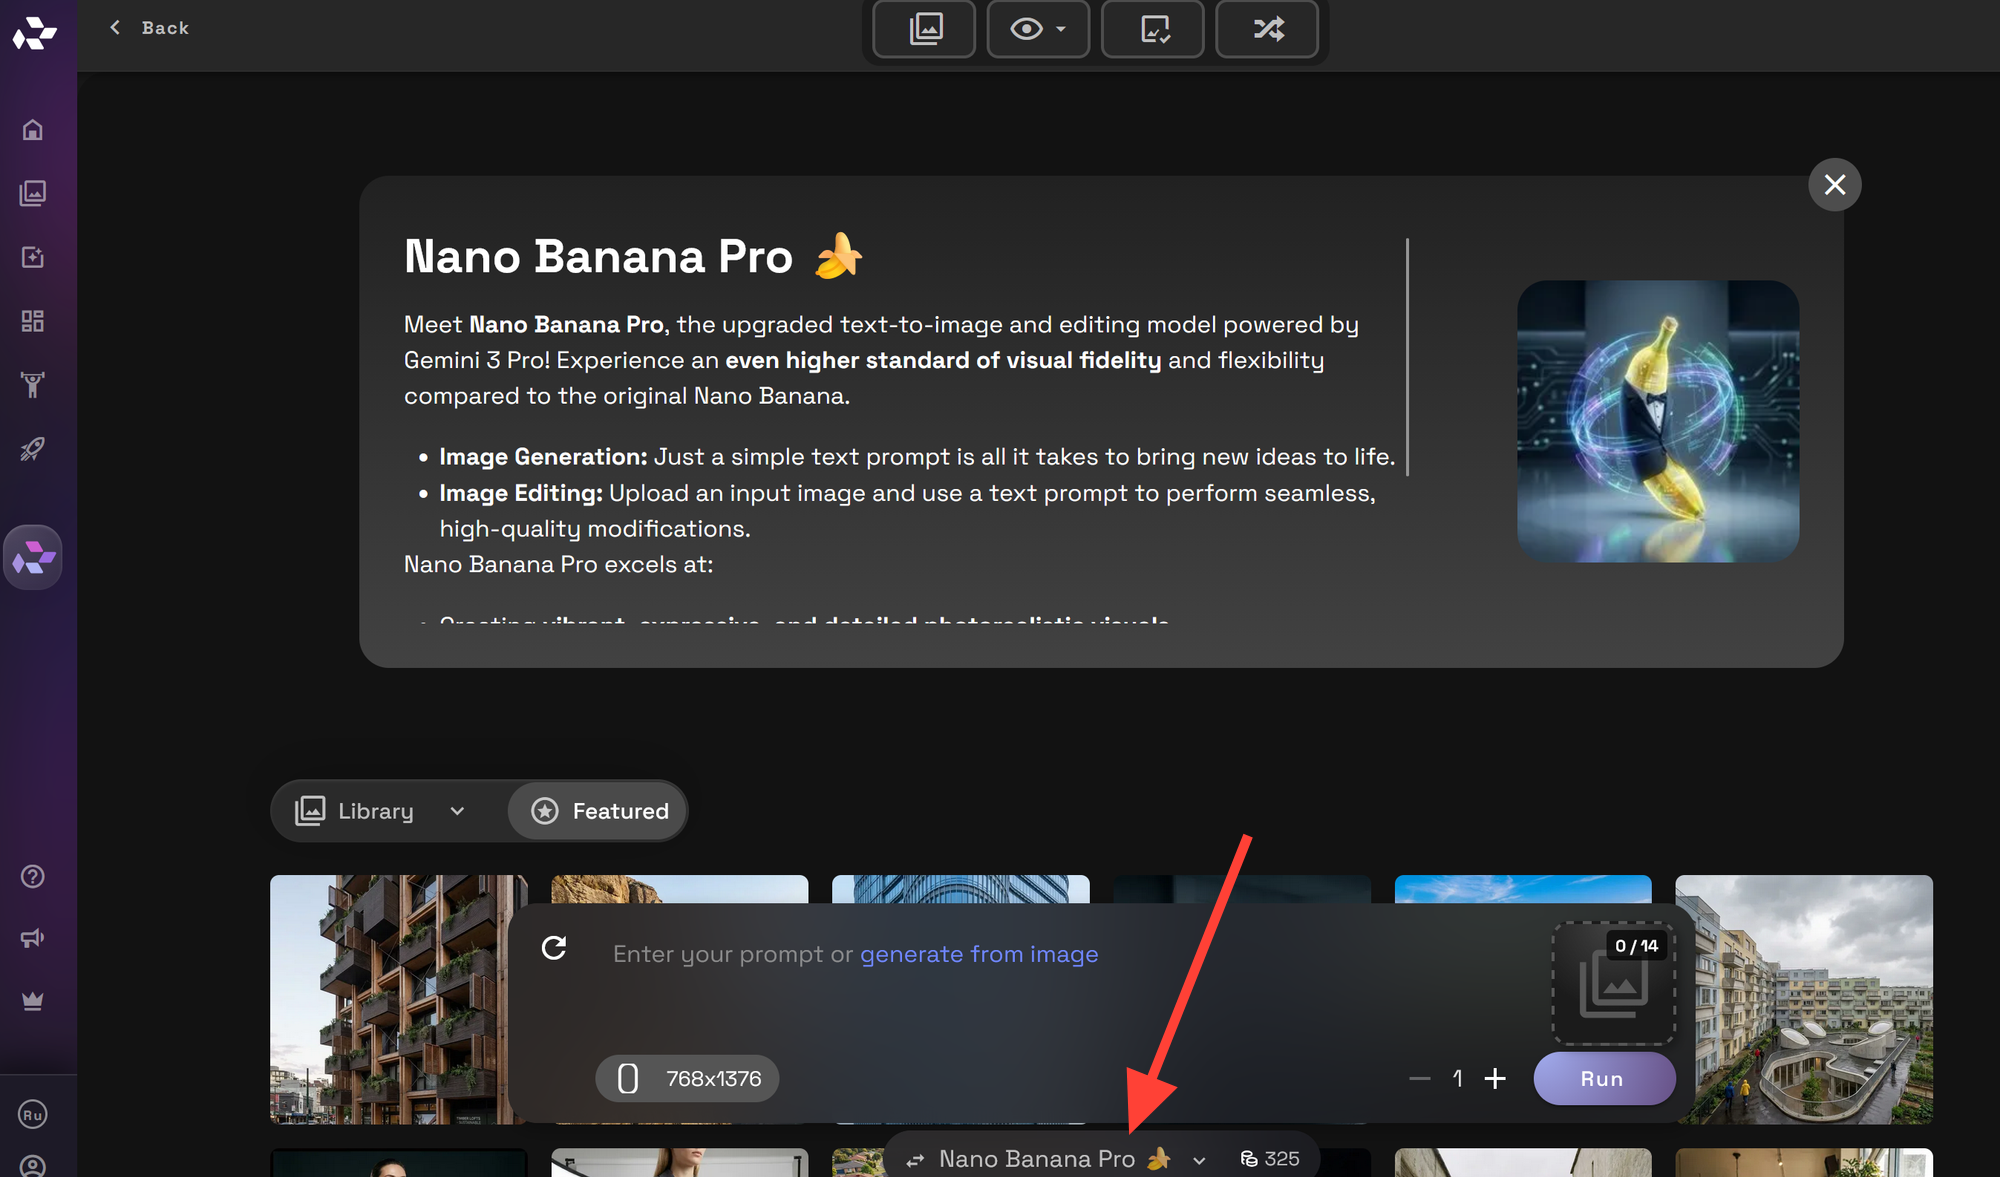2000x1177 pixels.
Task: Click the generate from image link
Action: 978,954
